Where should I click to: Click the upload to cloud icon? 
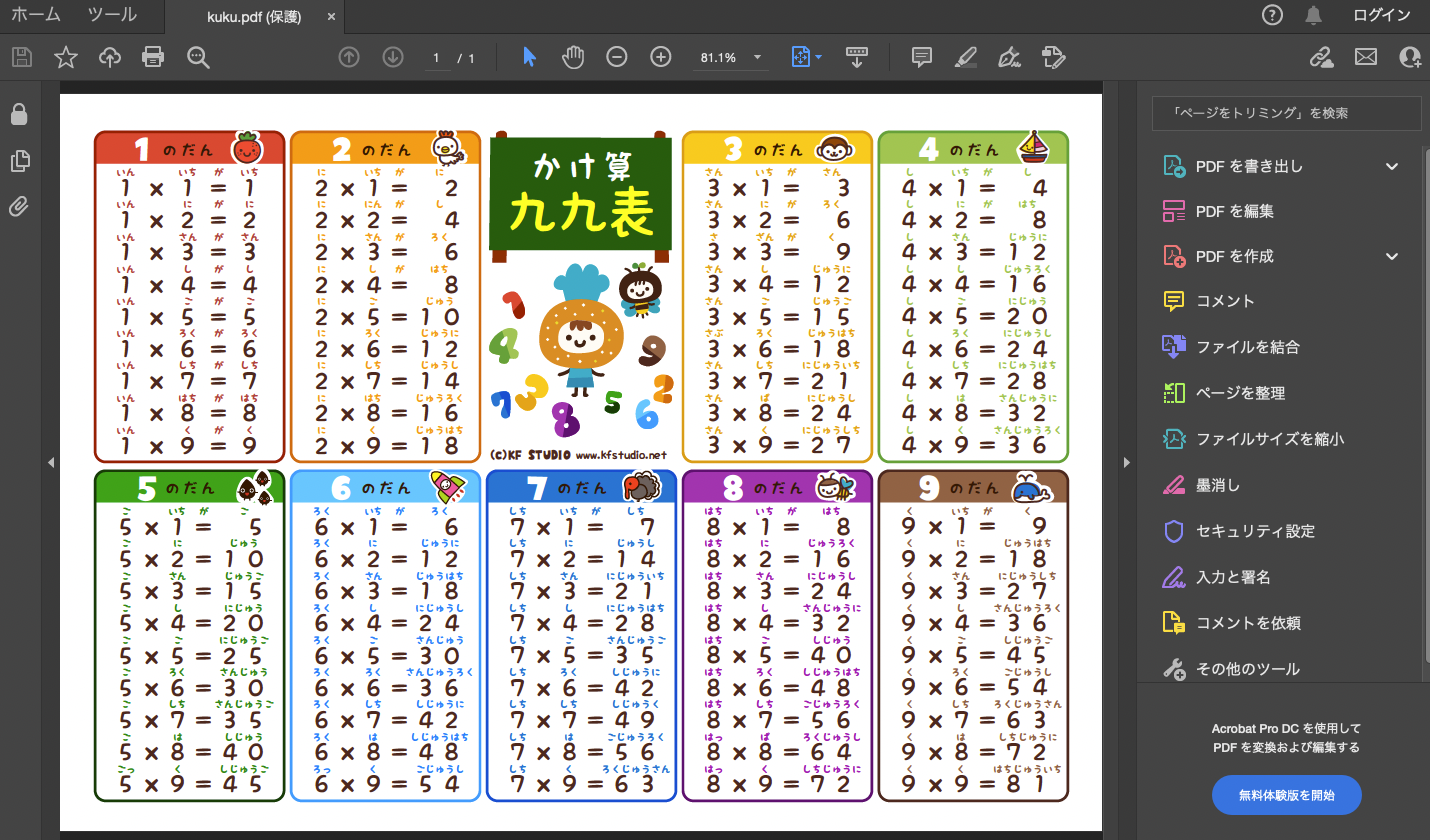point(110,57)
